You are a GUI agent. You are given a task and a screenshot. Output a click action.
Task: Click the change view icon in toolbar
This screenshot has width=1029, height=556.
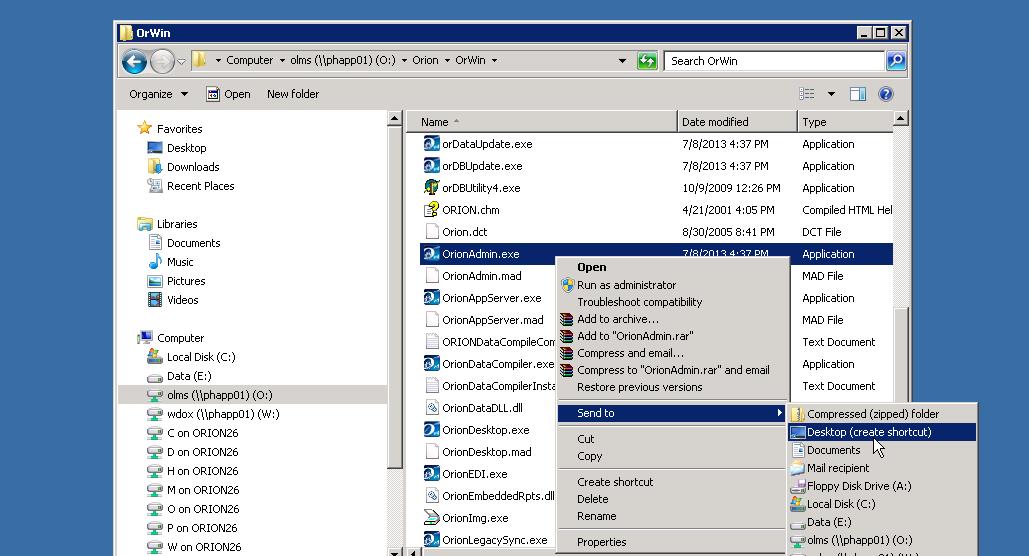(807, 94)
